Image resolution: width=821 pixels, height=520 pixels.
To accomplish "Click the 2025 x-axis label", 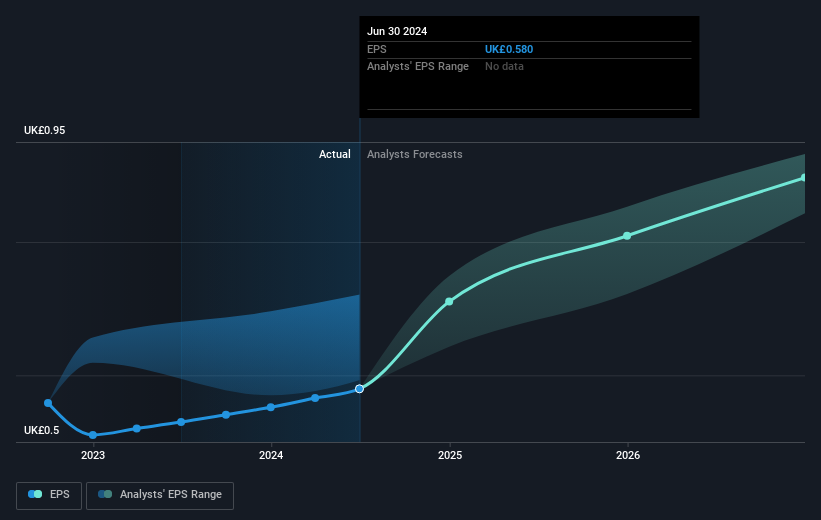I will point(450,456).
